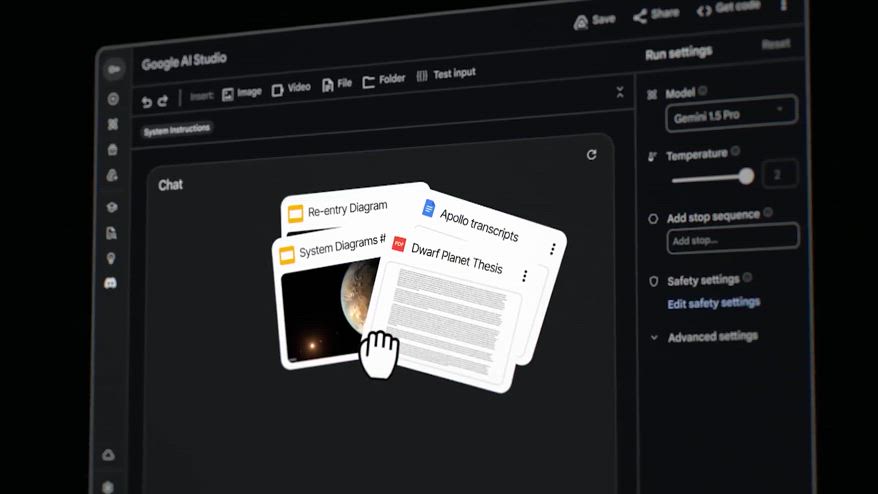Click the info icon next to Temperature
This screenshot has width=878, height=494.
click(x=735, y=151)
